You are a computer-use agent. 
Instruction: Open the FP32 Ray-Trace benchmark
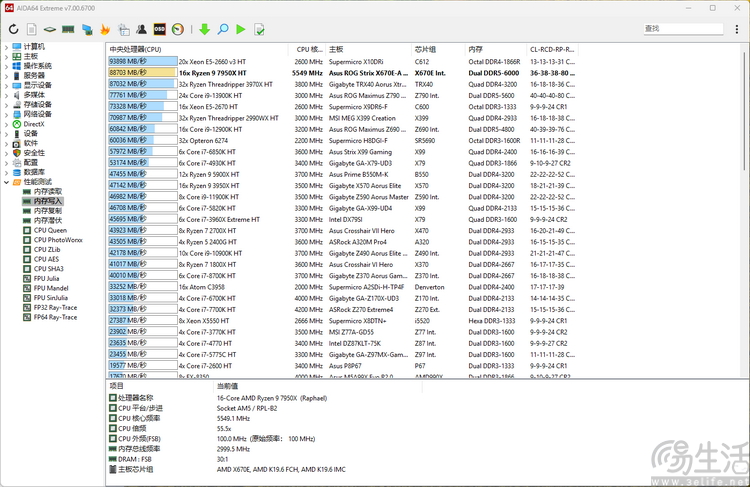(55, 308)
